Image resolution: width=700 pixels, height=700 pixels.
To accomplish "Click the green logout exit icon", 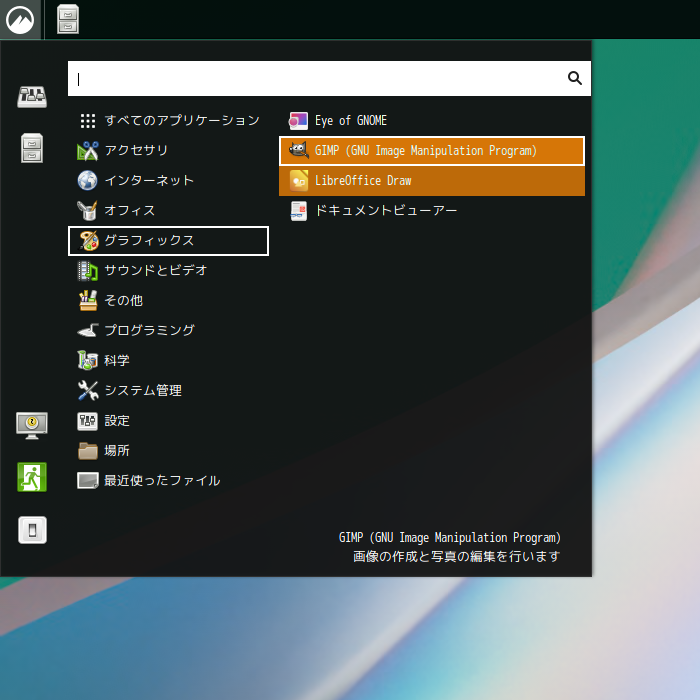I will 32,477.
